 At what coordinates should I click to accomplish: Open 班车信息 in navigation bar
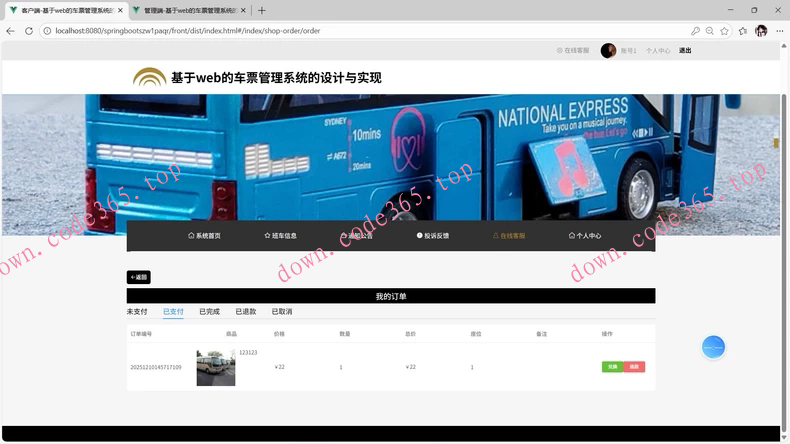coord(281,235)
